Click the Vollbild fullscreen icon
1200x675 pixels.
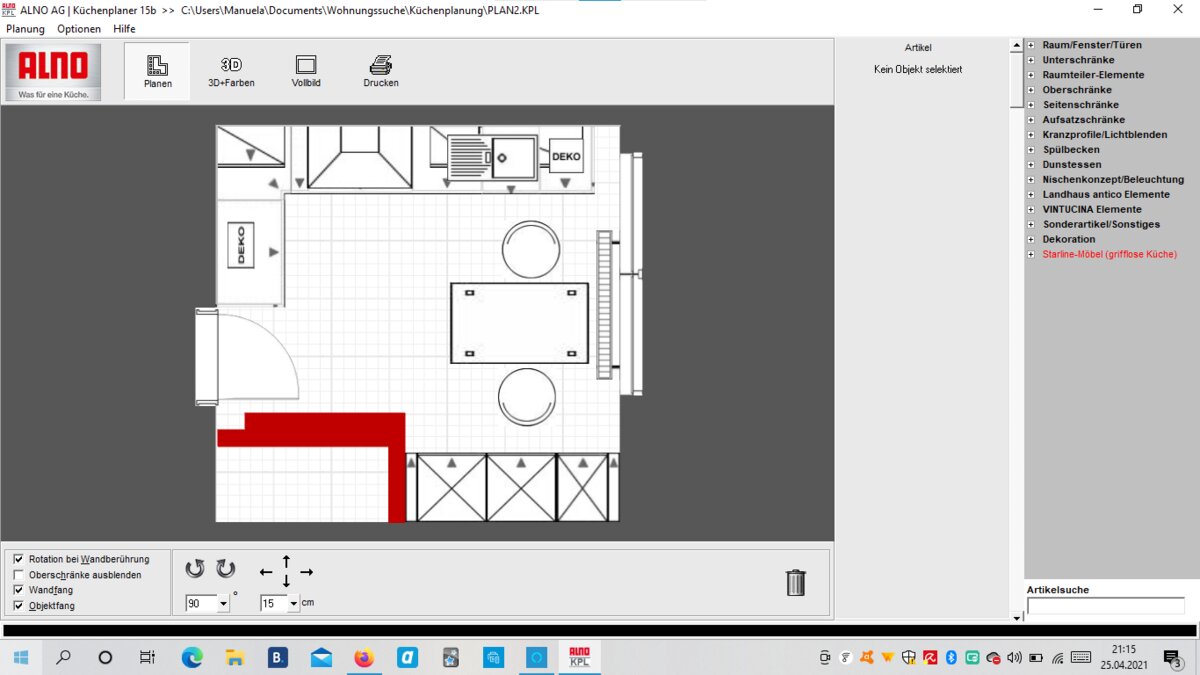click(x=306, y=66)
